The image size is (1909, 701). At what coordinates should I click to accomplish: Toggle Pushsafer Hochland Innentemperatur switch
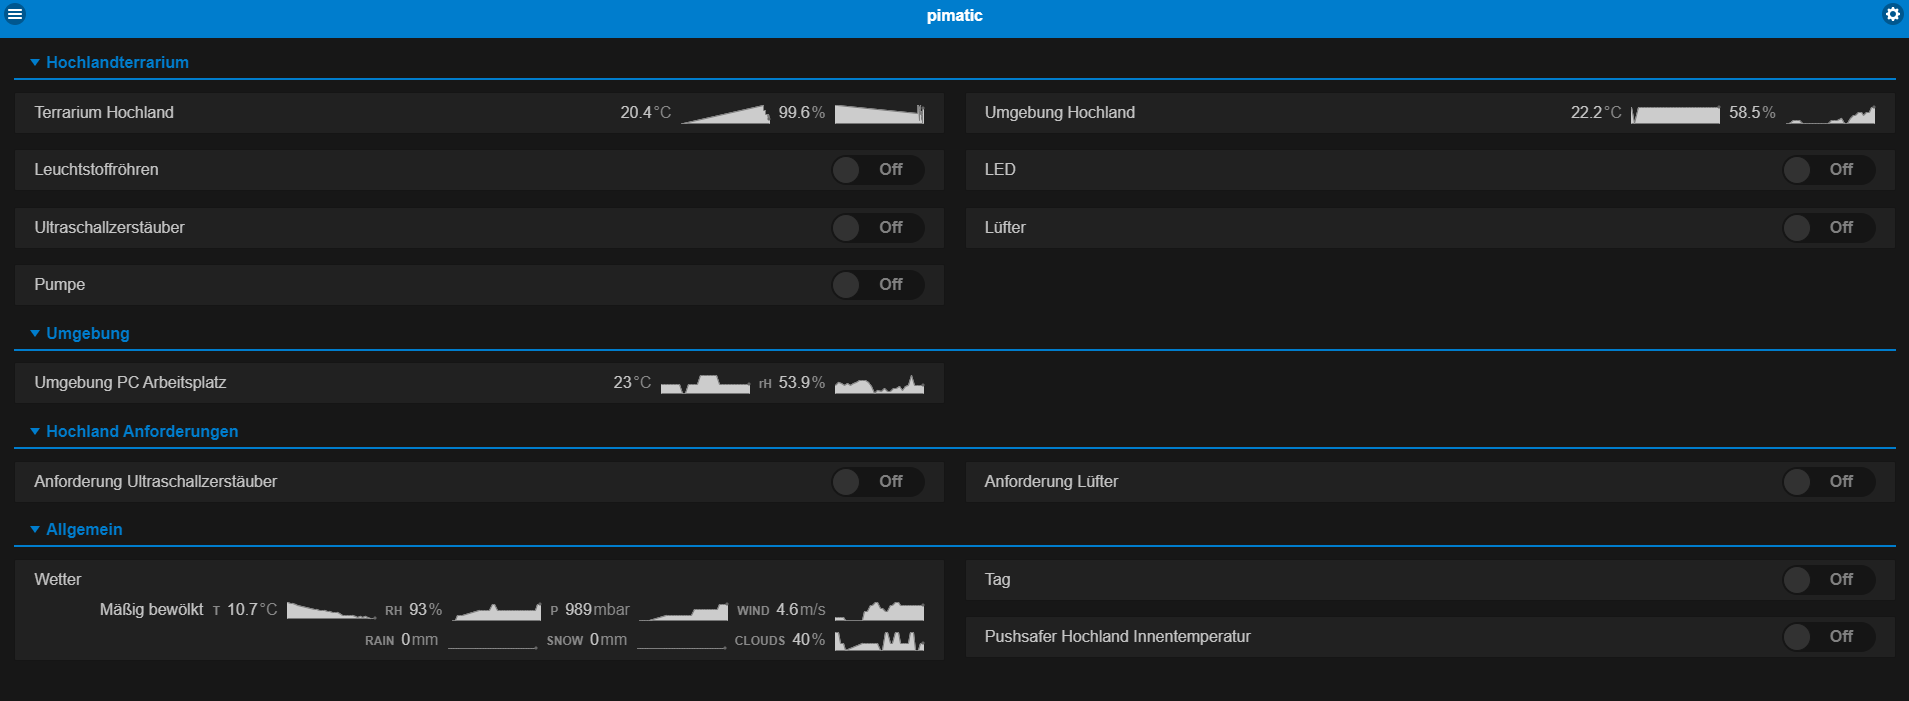pos(1828,637)
